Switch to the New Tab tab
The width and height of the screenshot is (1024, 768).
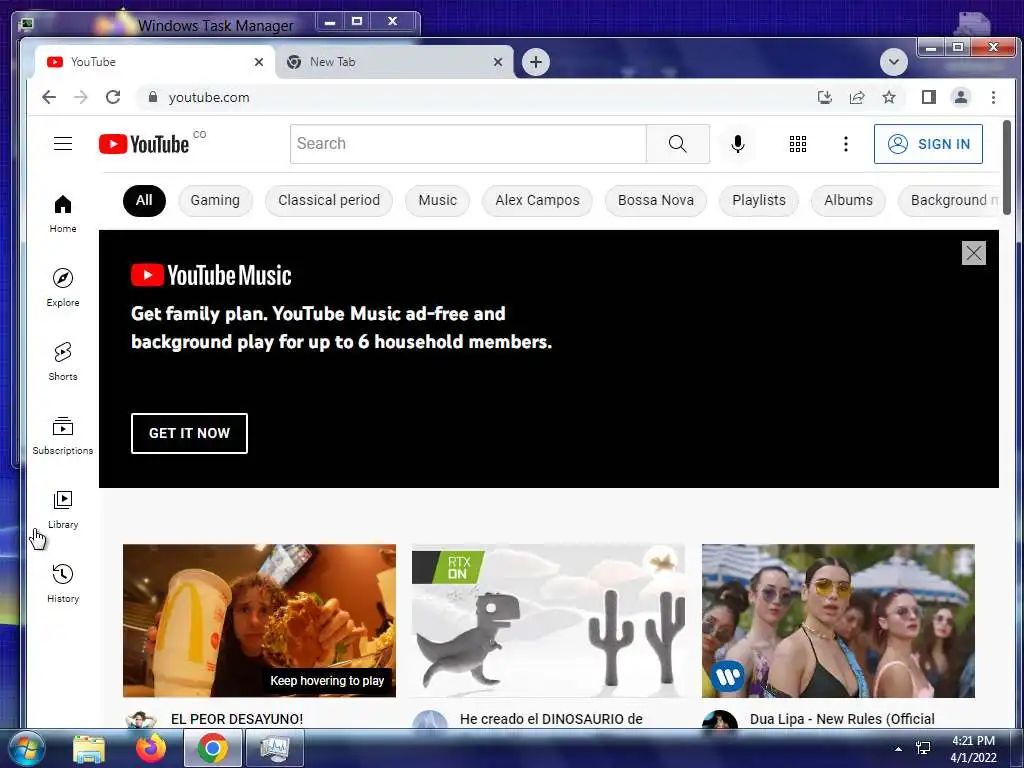pos(394,62)
